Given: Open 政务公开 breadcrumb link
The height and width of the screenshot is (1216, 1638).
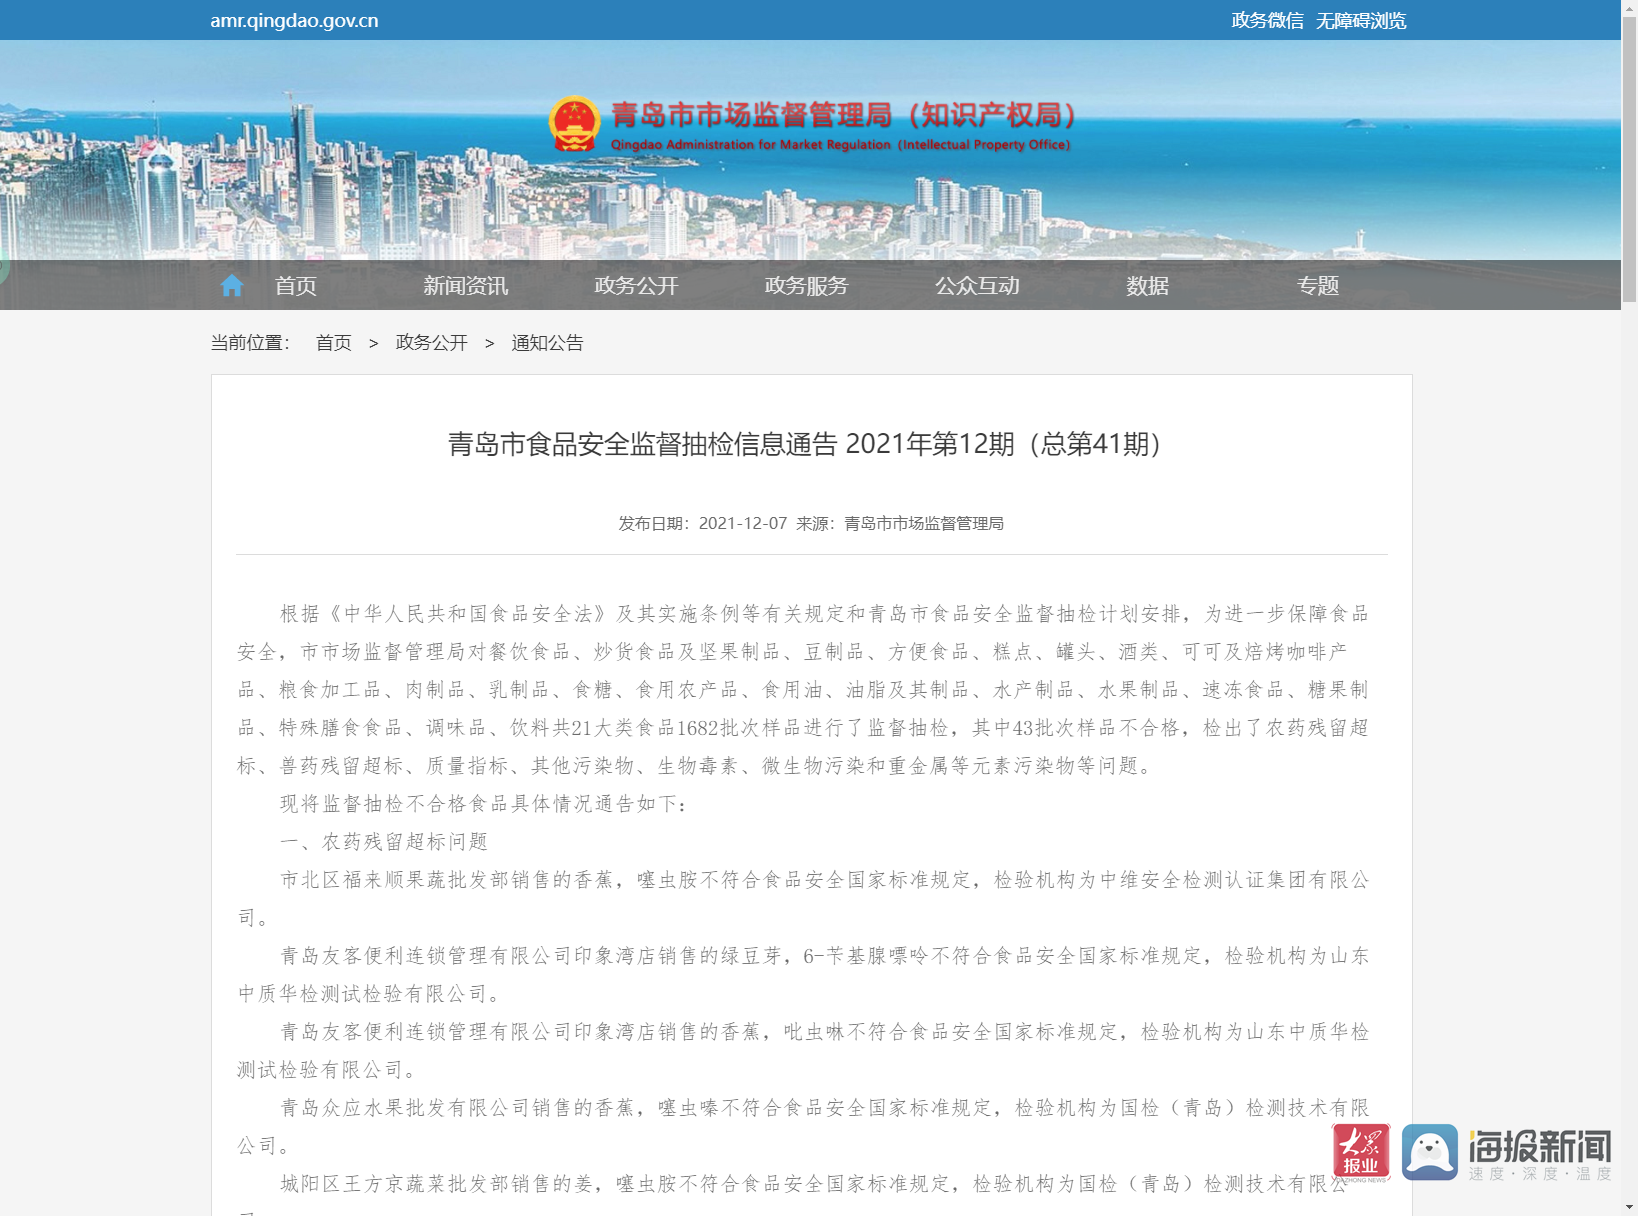Looking at the screenshot, I should click(432, 343).
